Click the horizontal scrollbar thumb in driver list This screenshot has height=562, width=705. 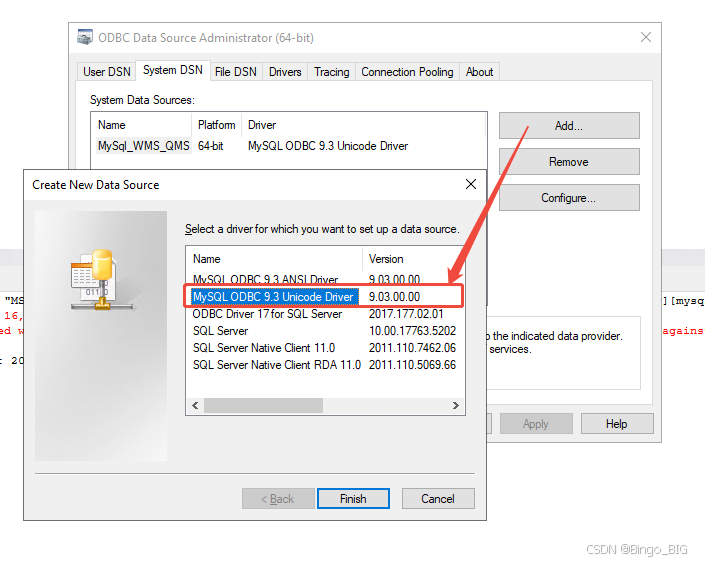coord(263,406)
